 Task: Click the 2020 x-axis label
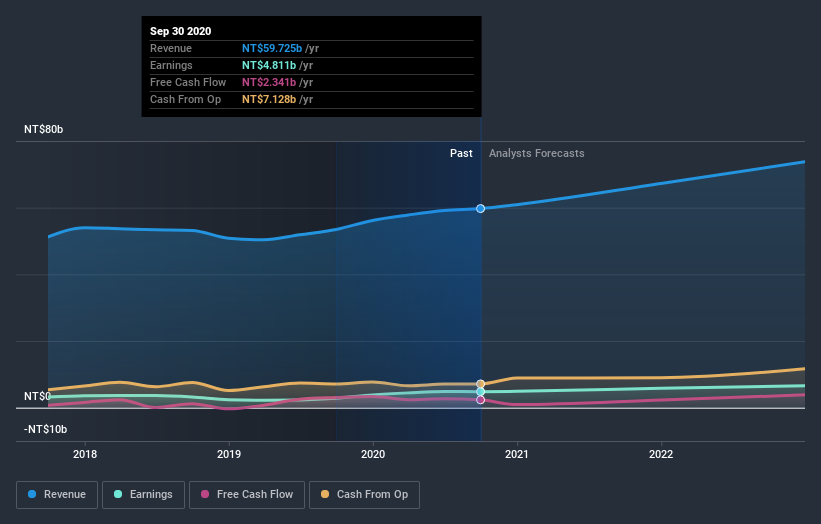373,454
